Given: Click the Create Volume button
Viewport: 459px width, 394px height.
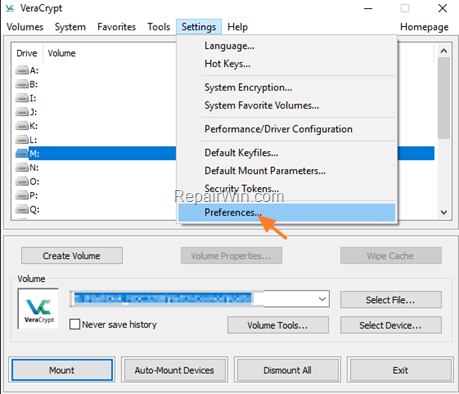Looking at the screenshot, I should pos(72,256).
